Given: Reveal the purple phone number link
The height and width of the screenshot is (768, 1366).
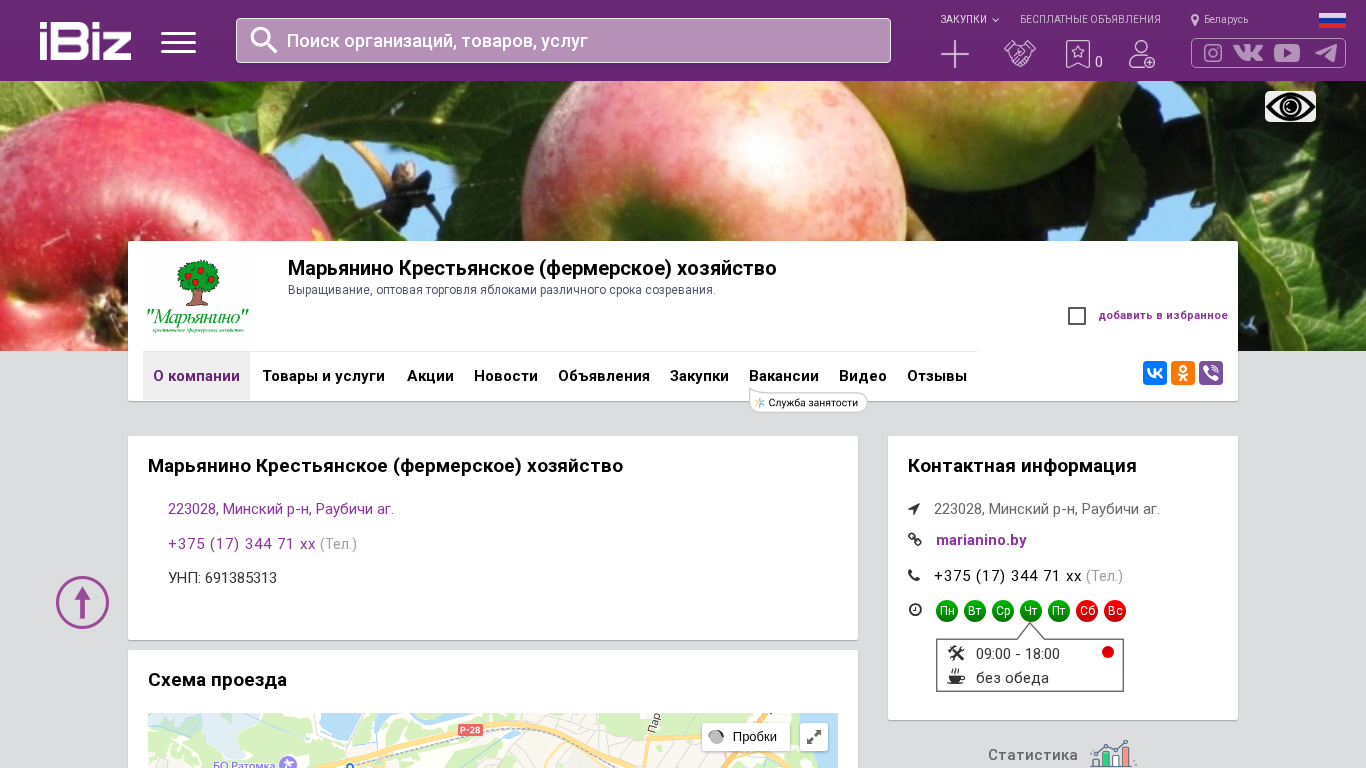Looking at the screenshot, I should pos(242,544).
